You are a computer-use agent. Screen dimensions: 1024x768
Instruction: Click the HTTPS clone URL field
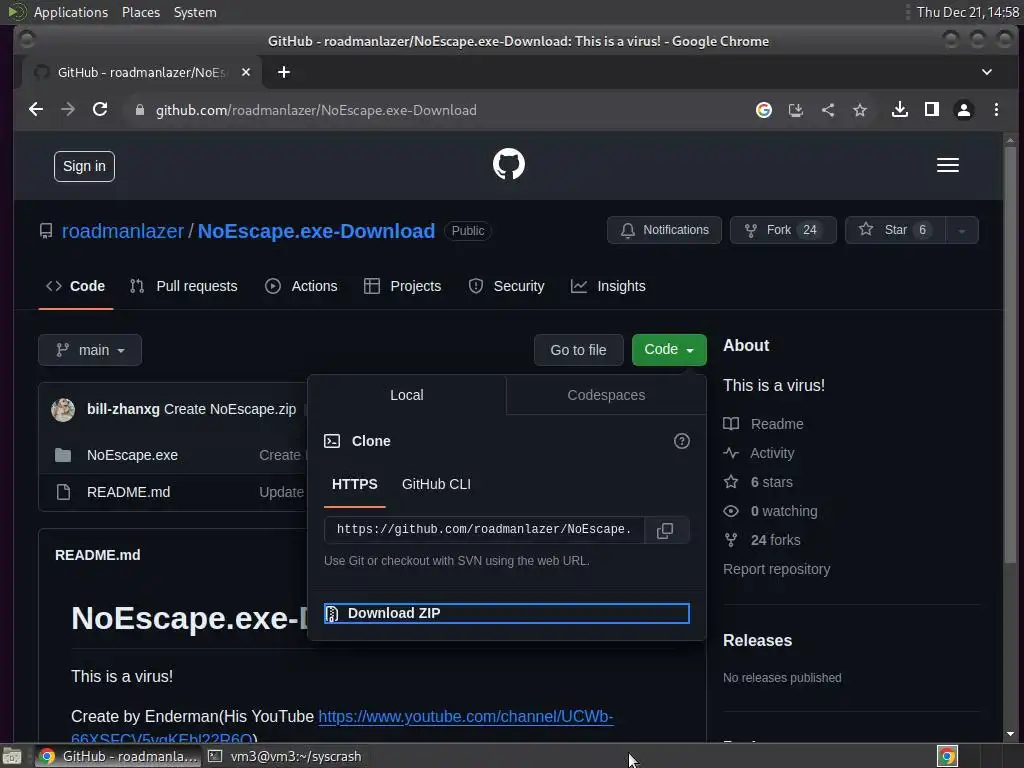pos(484,530)
